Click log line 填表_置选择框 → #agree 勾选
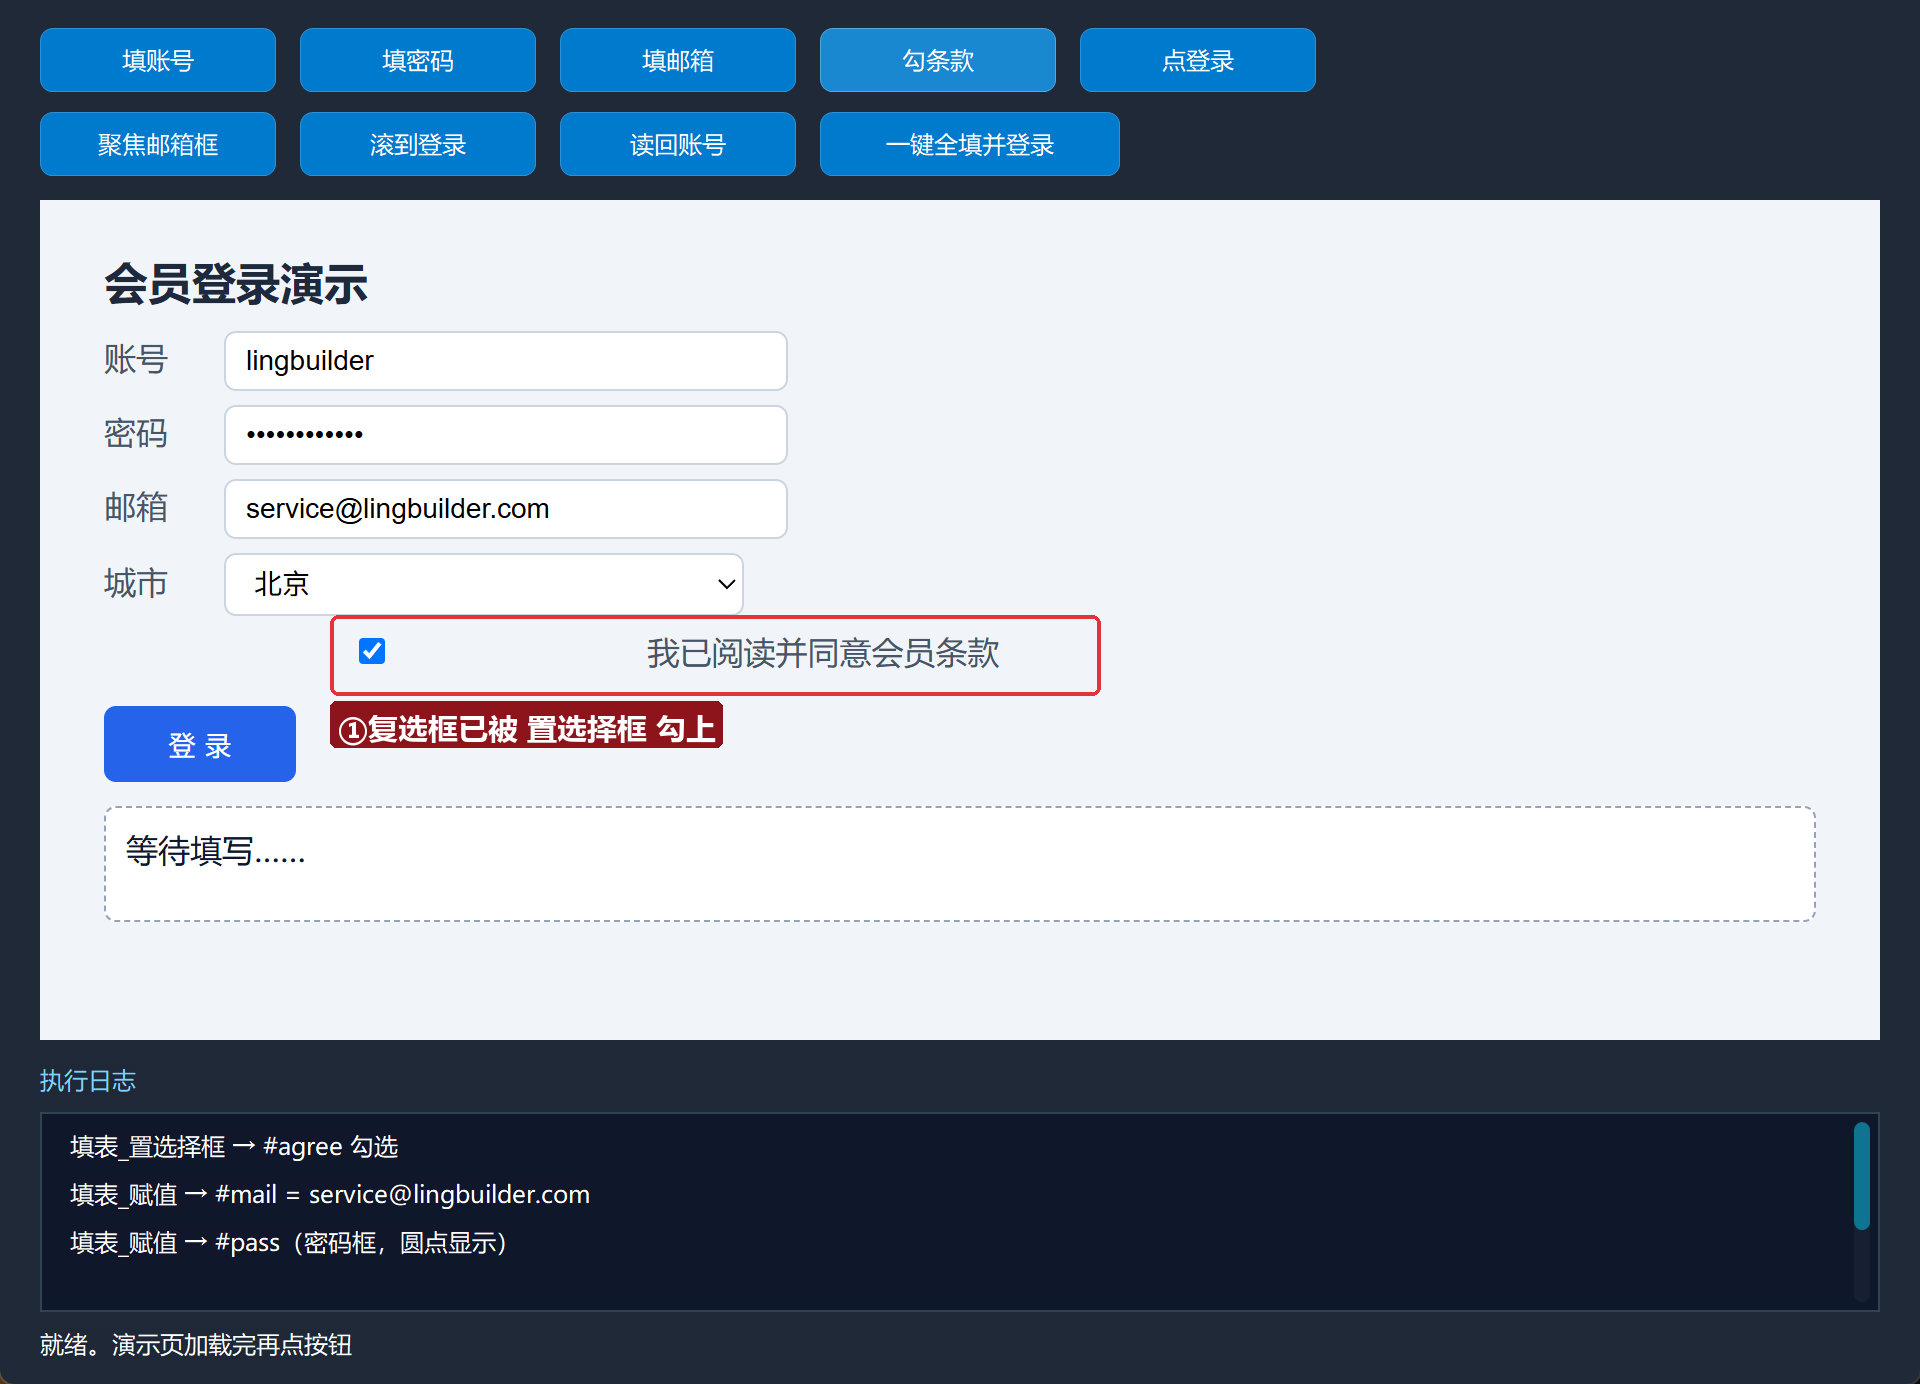The height and width of the screenshot is (1384, 1920). tap(234, 1146)
